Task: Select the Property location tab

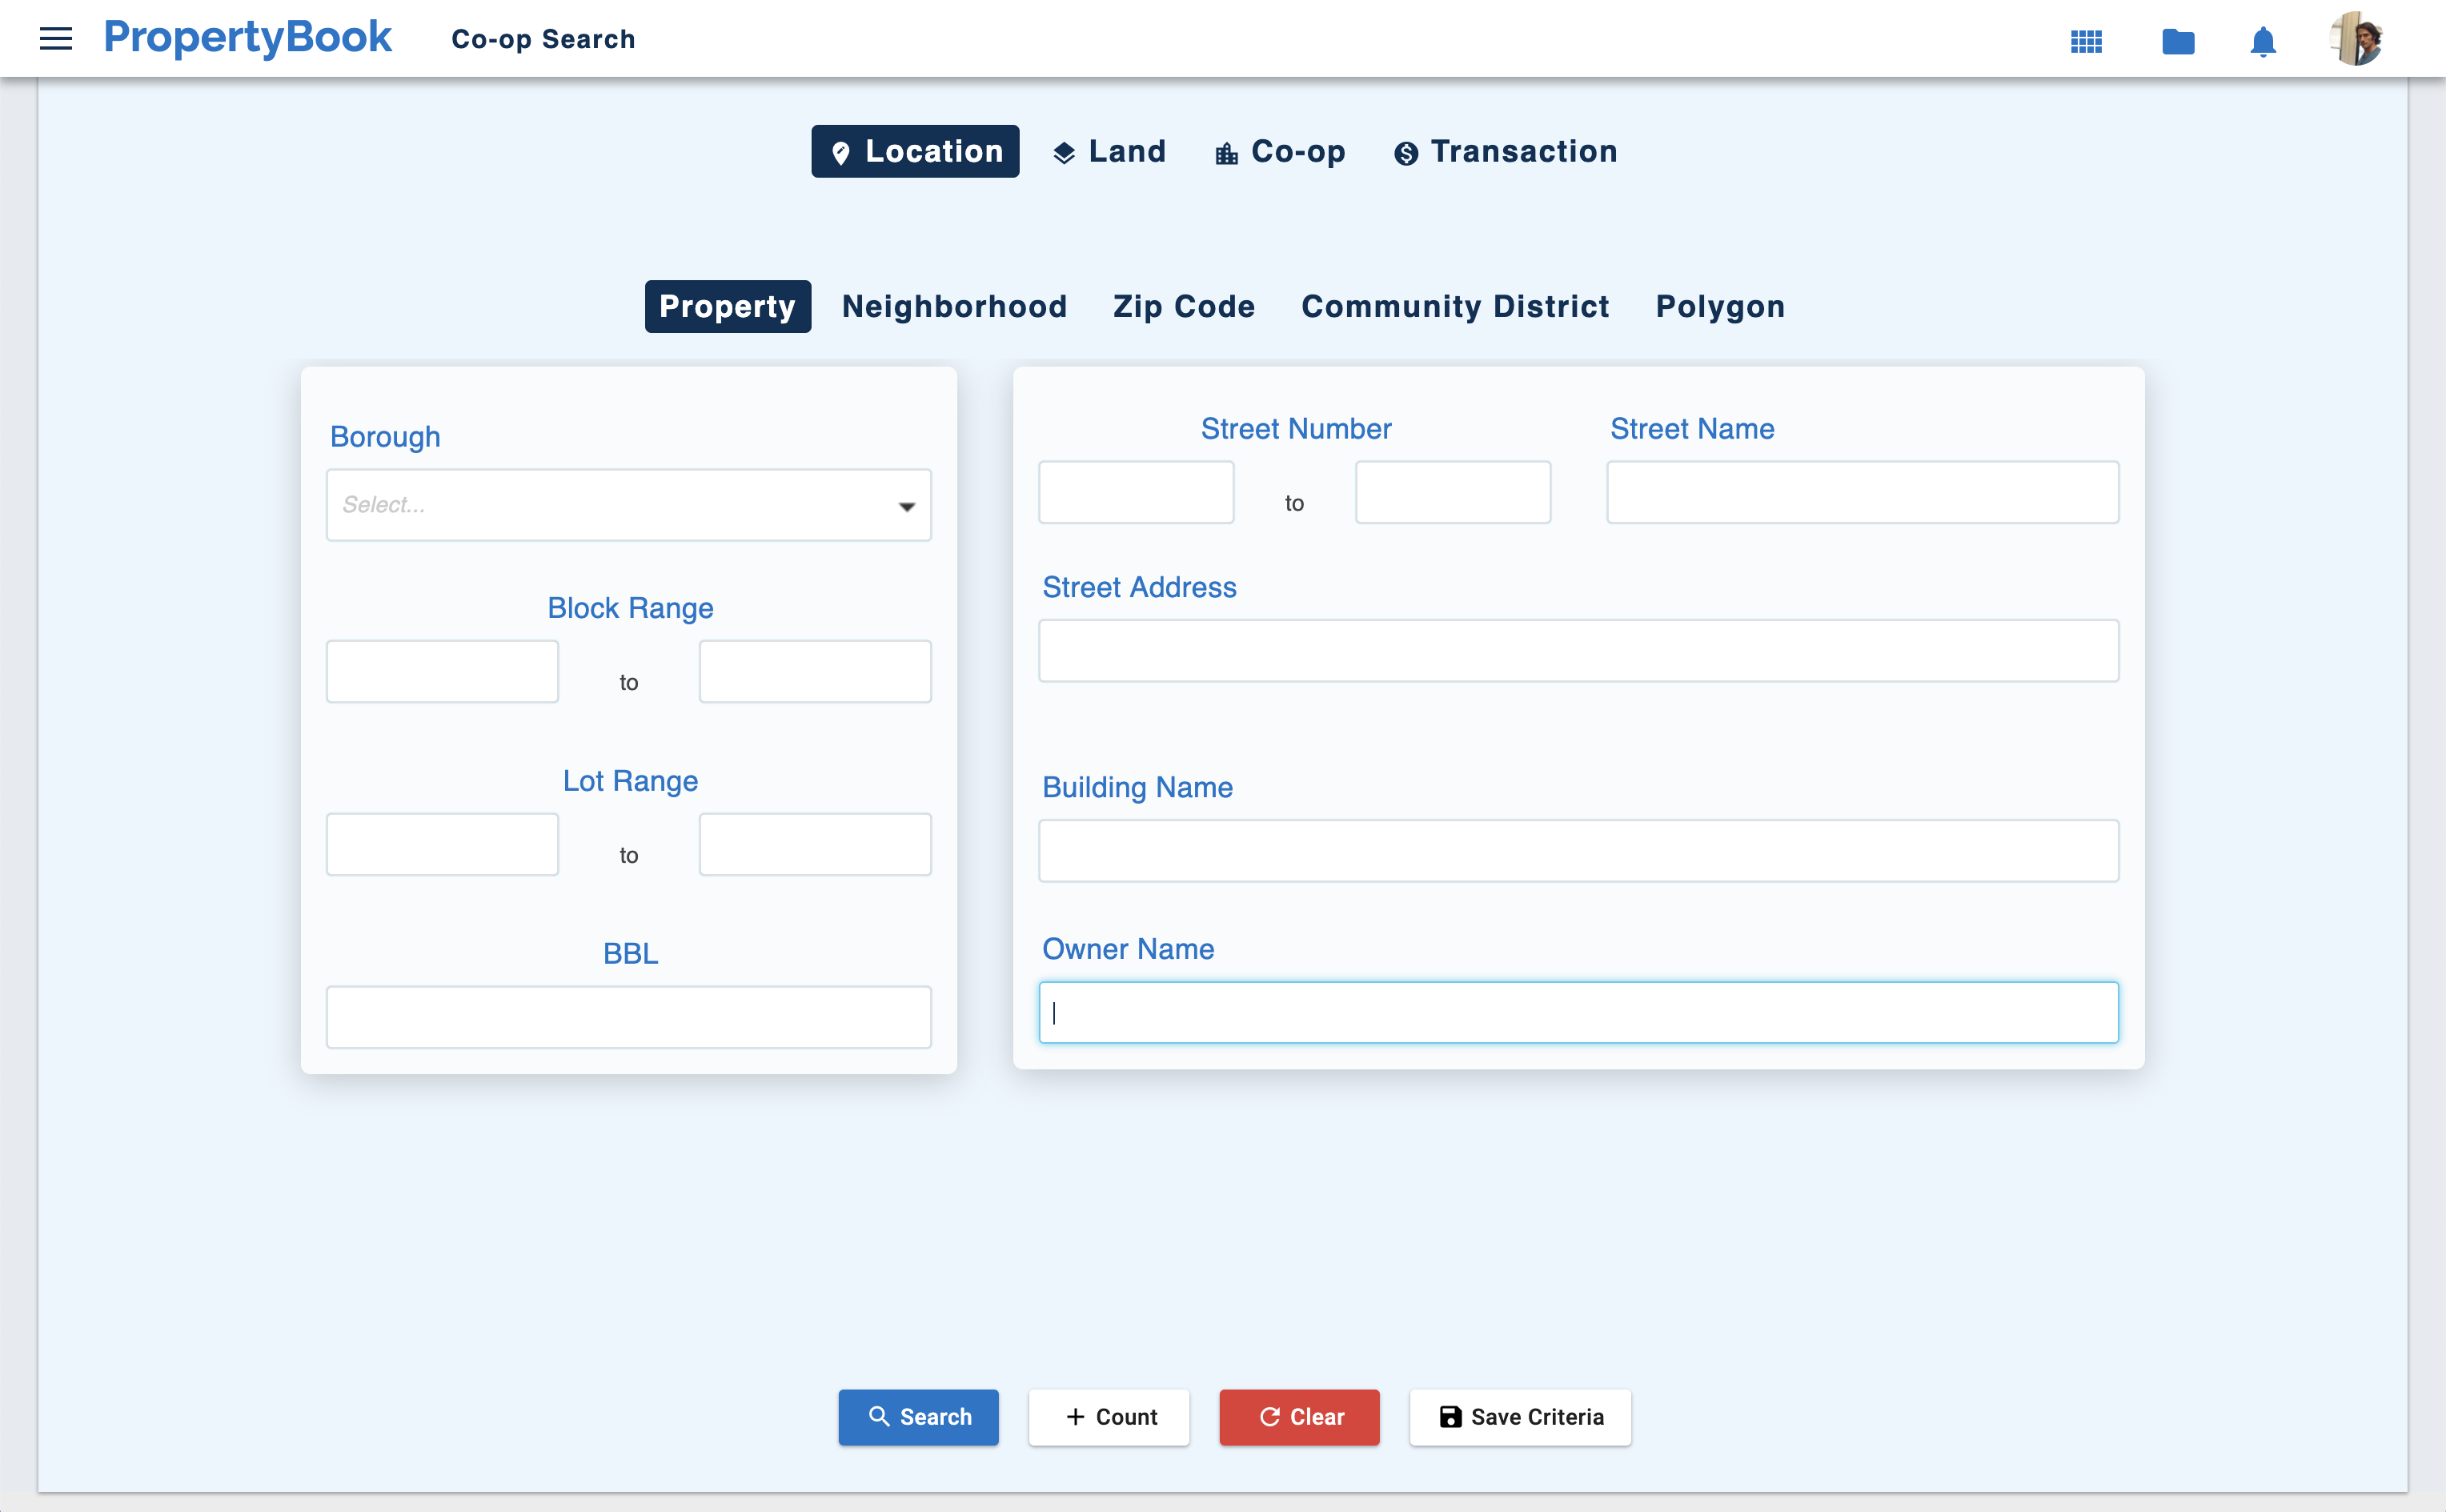Action: click(727, 306)
